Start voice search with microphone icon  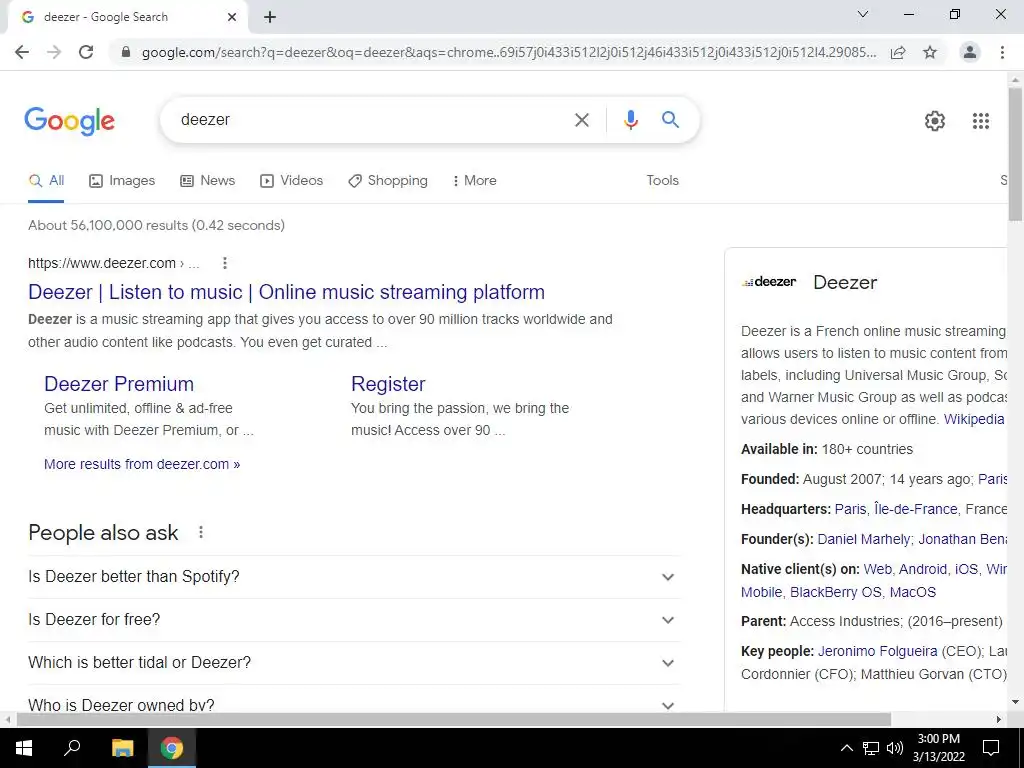[x=630, y=120]
